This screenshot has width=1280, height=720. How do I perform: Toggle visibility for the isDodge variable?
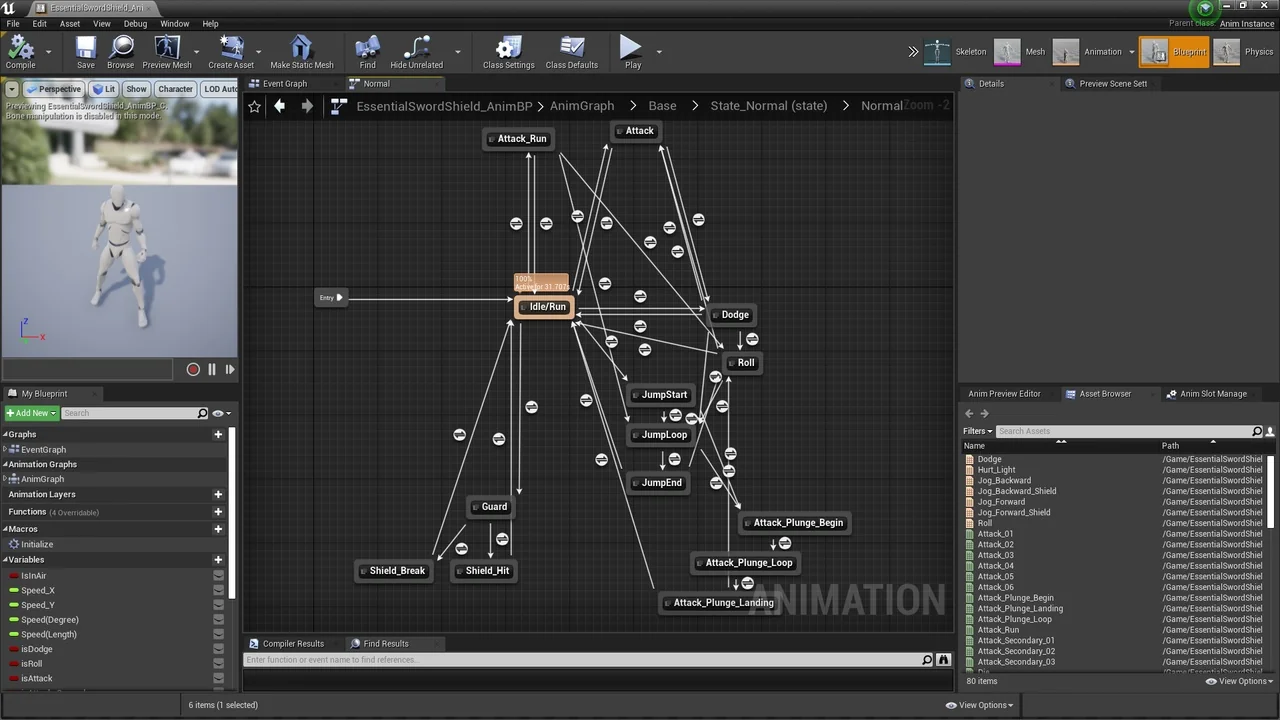tap(219, 649)
